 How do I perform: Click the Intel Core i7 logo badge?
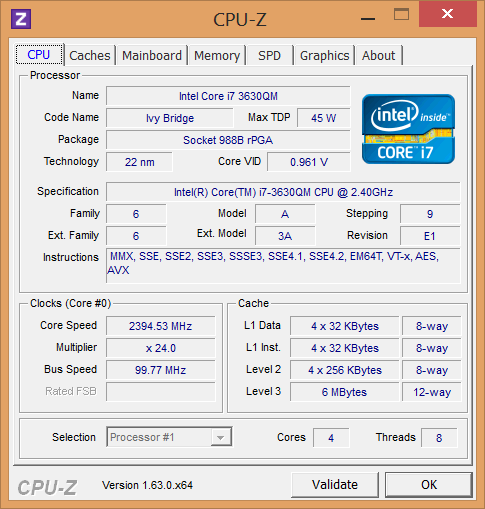point(408,129)
